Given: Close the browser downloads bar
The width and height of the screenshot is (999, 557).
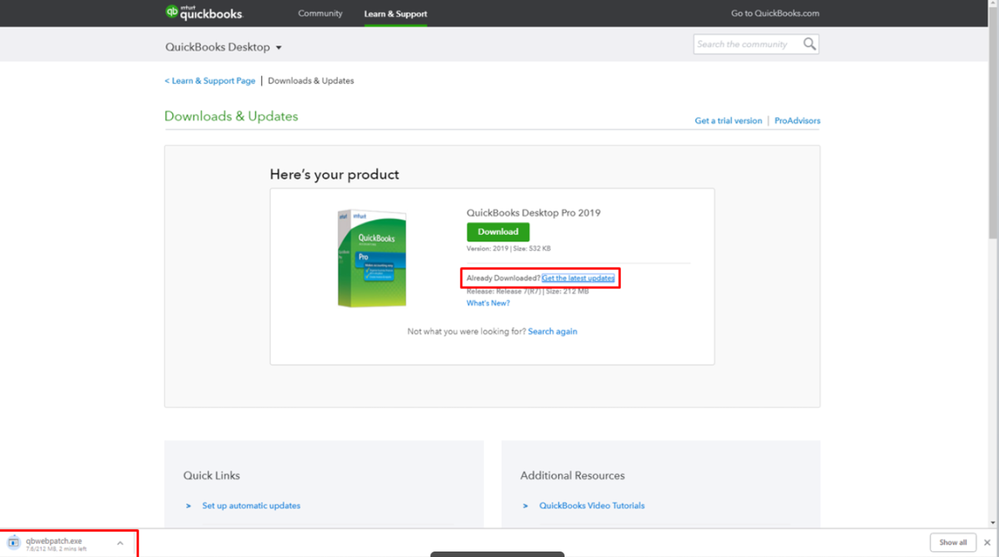Looking at the screenshot, I should [987, 542].
